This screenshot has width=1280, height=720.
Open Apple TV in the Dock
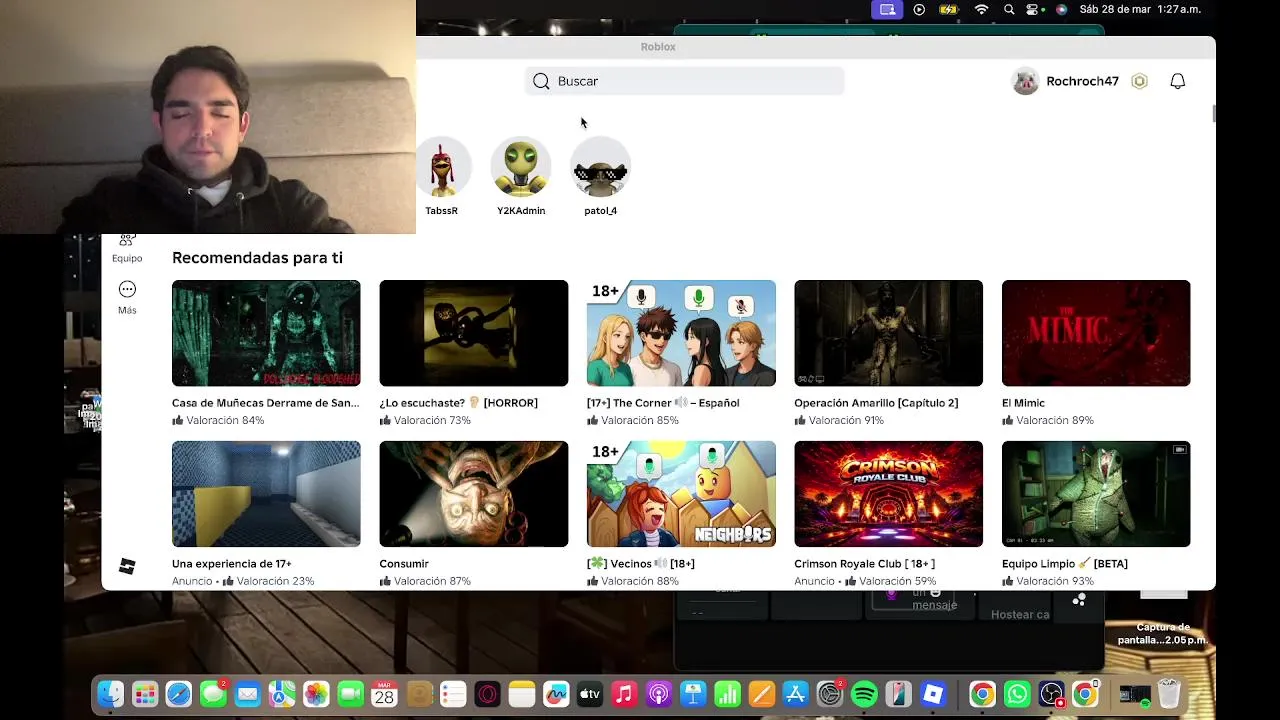[x=590, y=694]
